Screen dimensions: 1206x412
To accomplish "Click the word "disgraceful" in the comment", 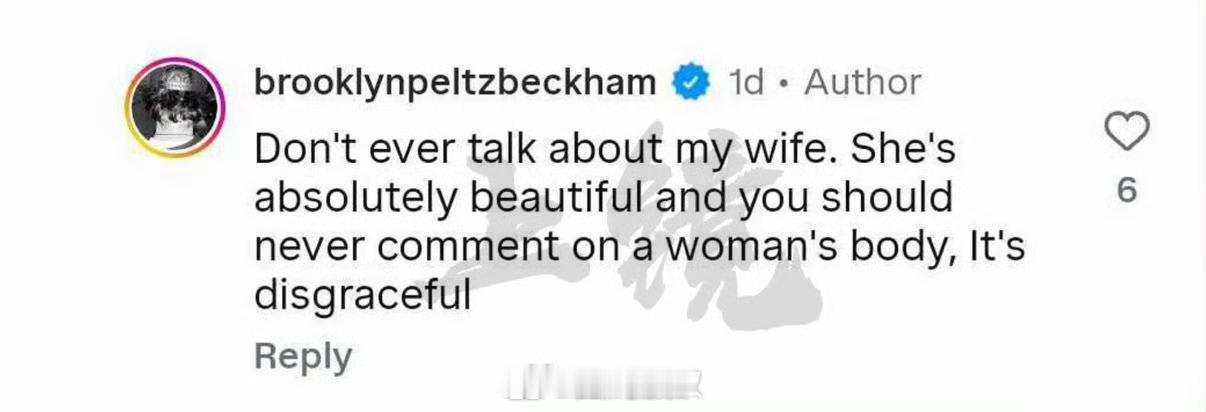I will point(362,294).
